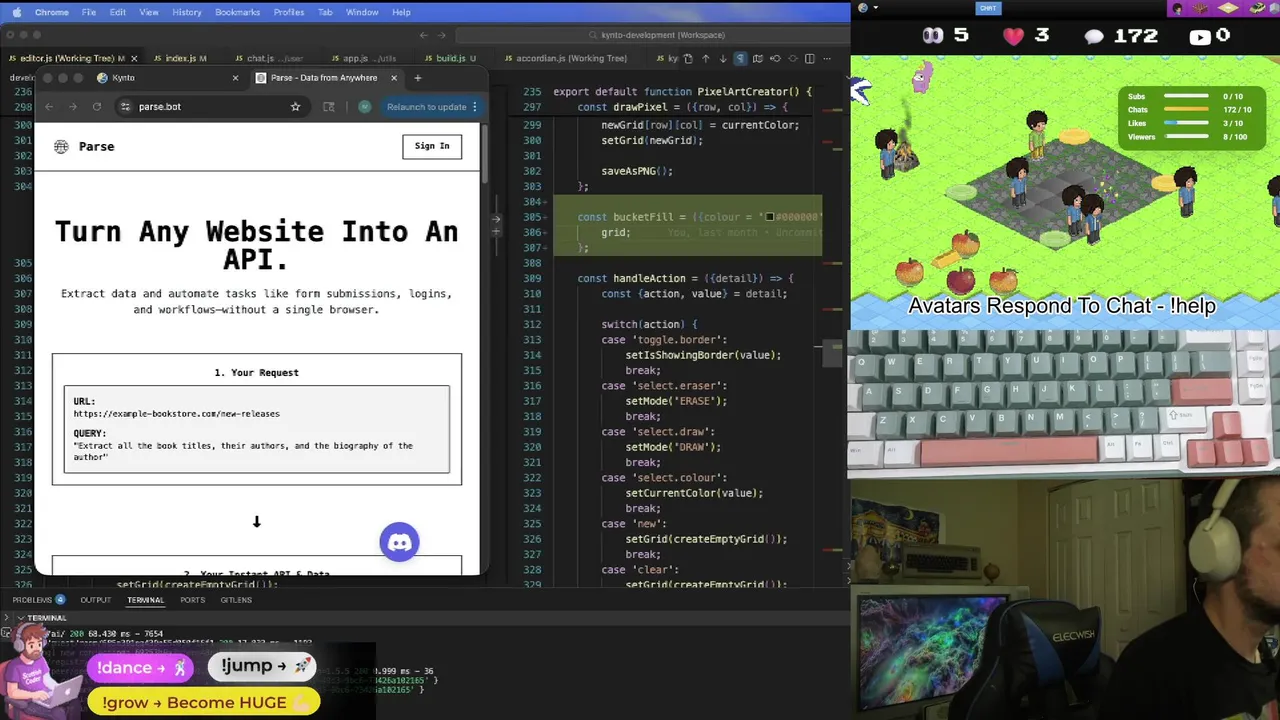The height and width of the screenshot is (720, 1280).
Task: Switch to PORTS panel tab
Action: pos(193,600)
